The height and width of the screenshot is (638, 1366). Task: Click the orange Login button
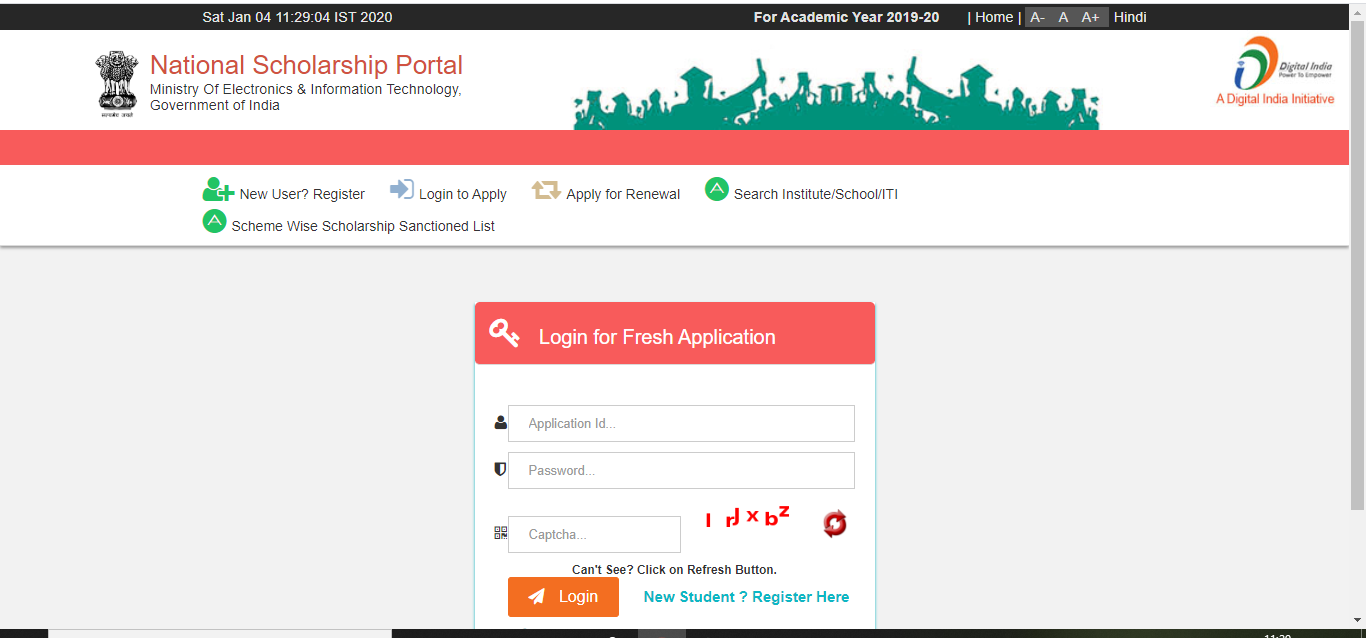[563, 597]
